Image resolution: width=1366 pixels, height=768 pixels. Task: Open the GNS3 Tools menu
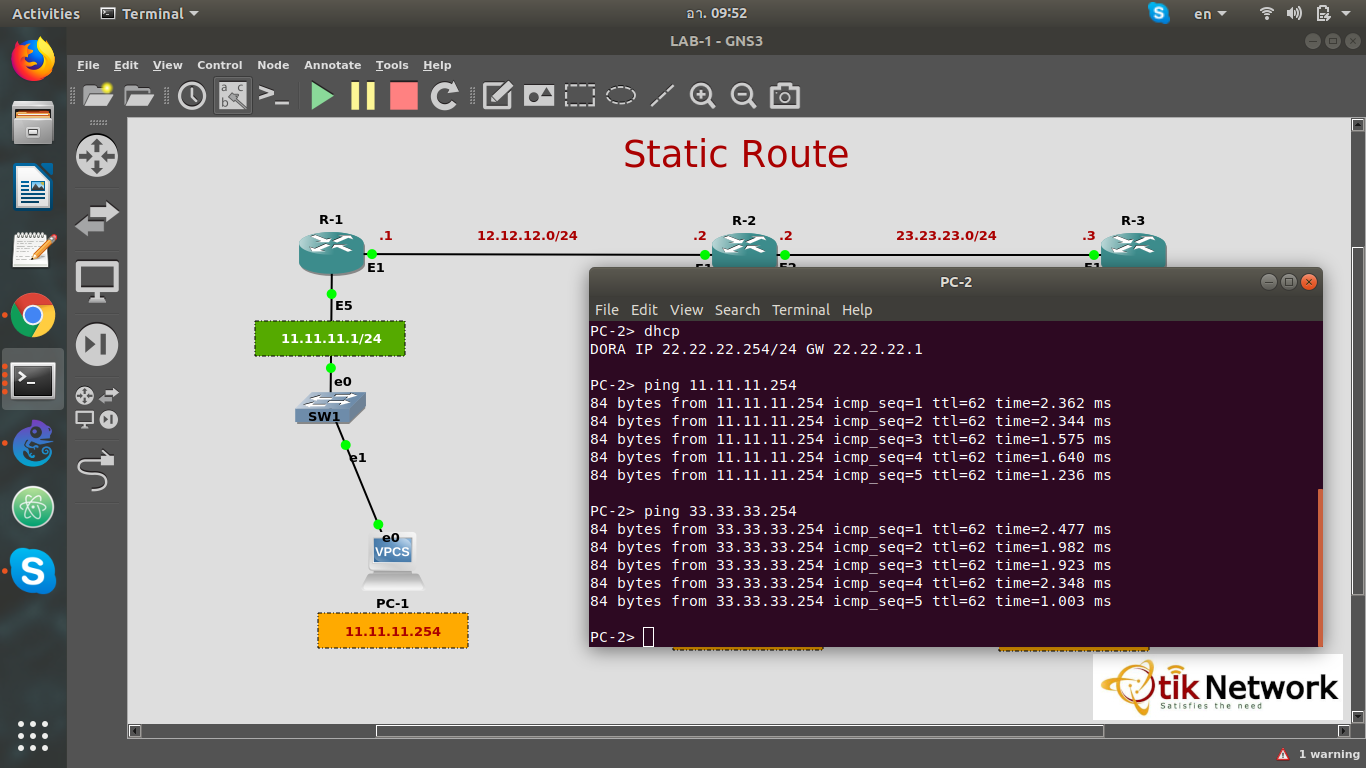click(392, 65)
